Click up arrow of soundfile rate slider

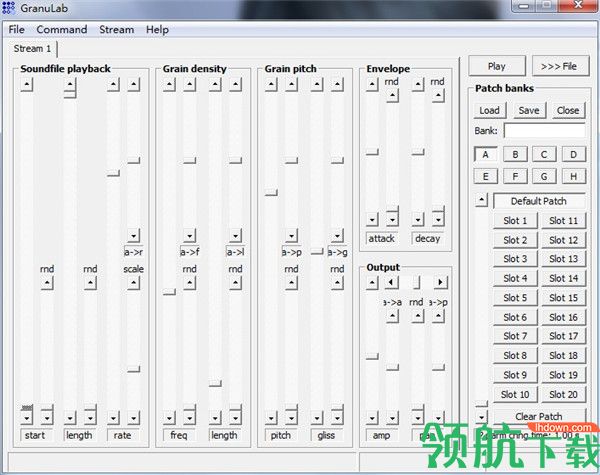(x=113, y=84)
